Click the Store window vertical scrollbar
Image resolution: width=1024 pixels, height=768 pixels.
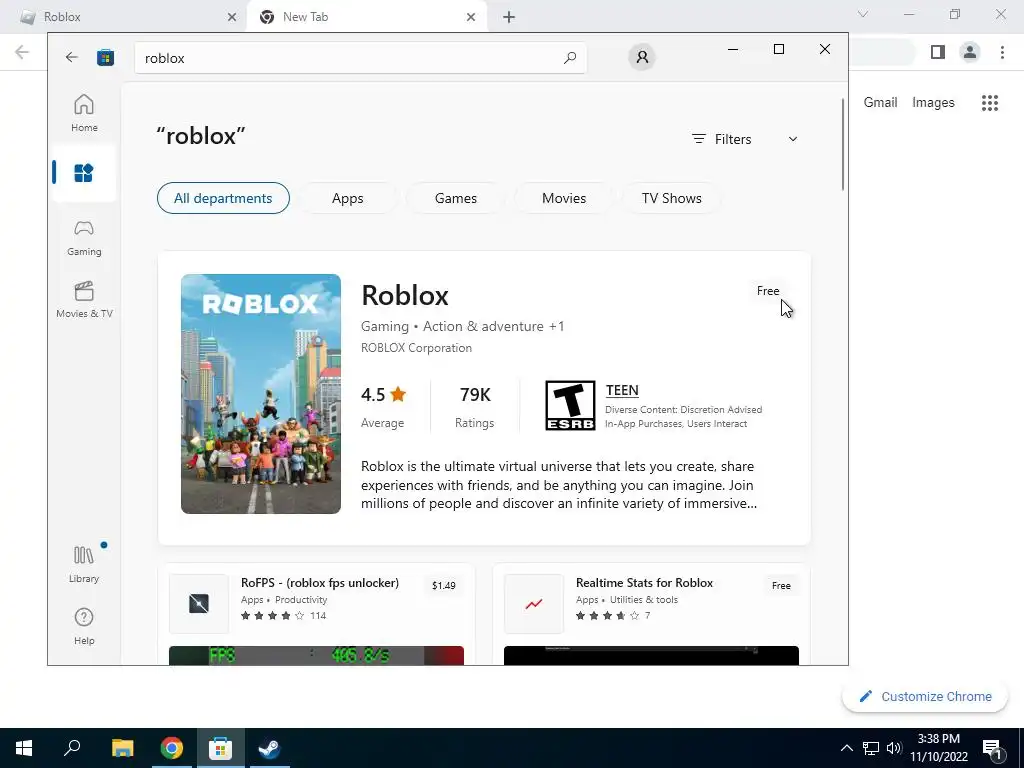coord(843,144)
